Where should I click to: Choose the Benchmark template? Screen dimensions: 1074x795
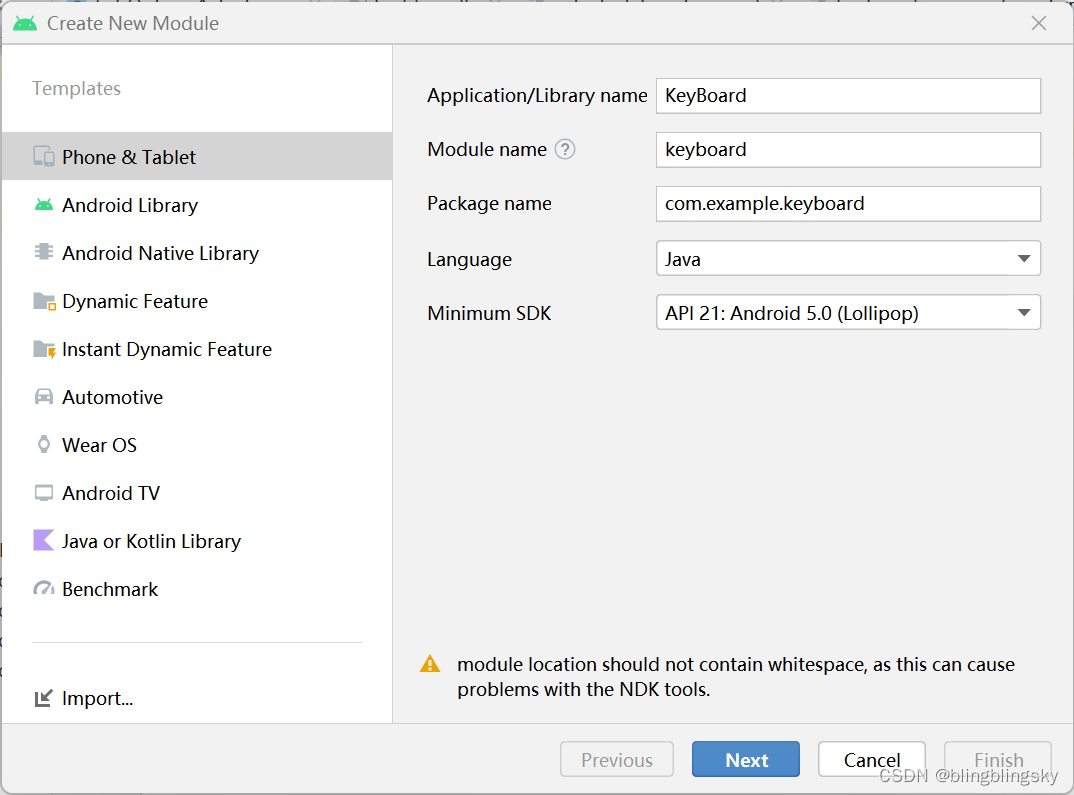tap(110, 589)
